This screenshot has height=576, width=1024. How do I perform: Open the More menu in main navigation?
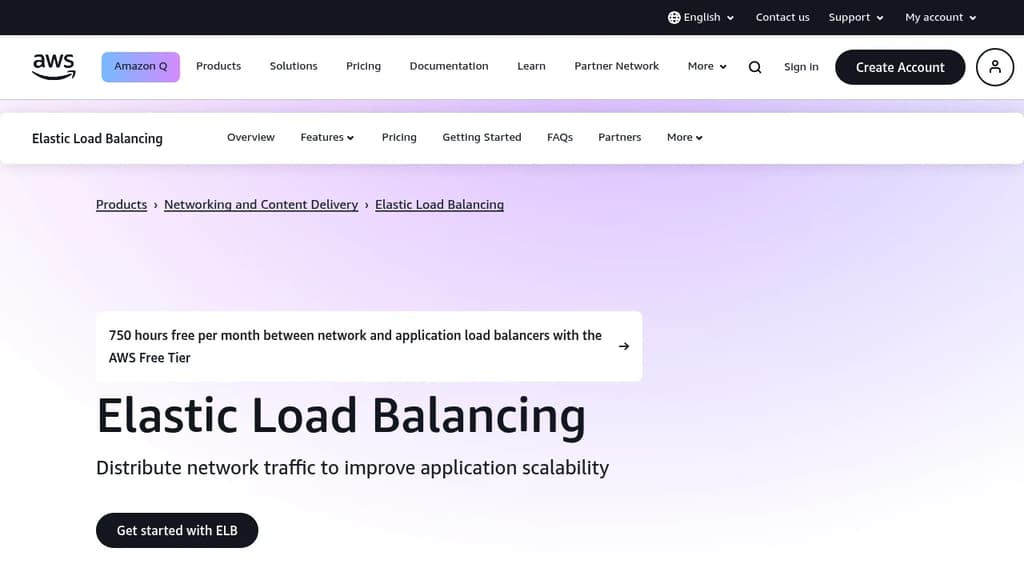pos(707,66)
